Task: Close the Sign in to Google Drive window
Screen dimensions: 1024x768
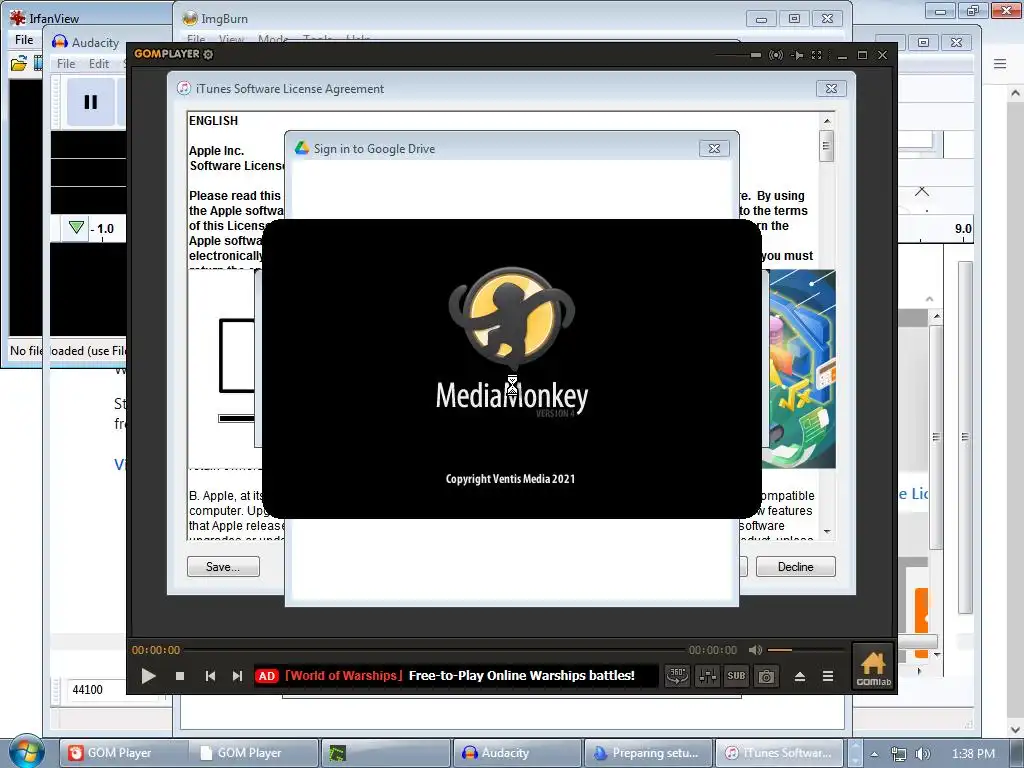Action: 714,149
